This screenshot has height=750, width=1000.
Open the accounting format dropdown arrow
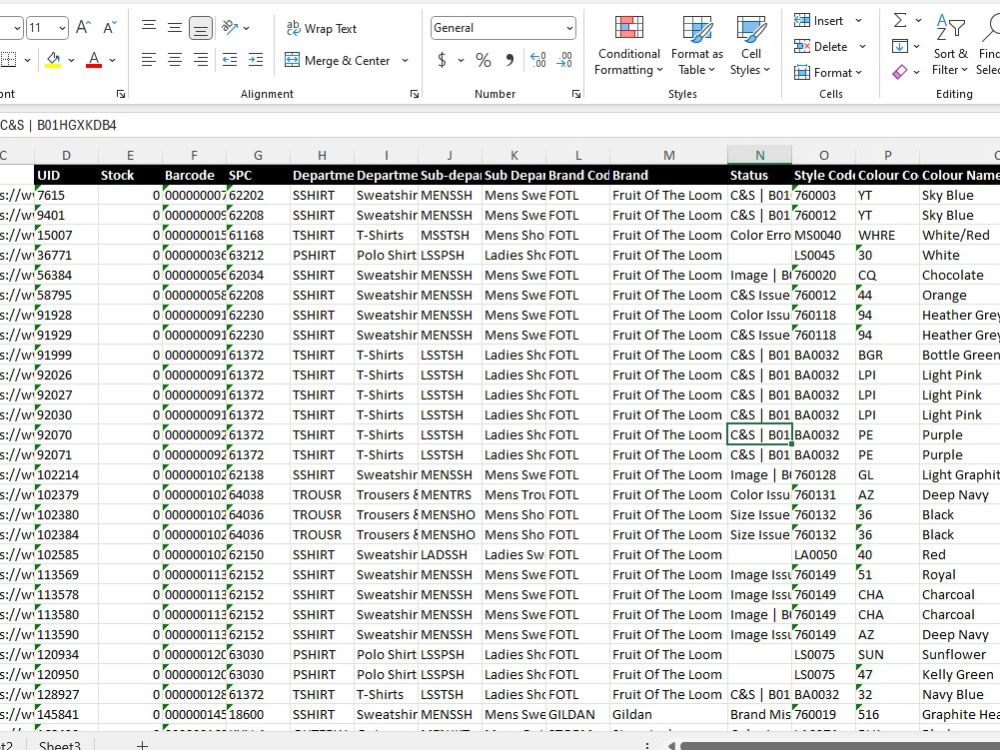point(460,61)
